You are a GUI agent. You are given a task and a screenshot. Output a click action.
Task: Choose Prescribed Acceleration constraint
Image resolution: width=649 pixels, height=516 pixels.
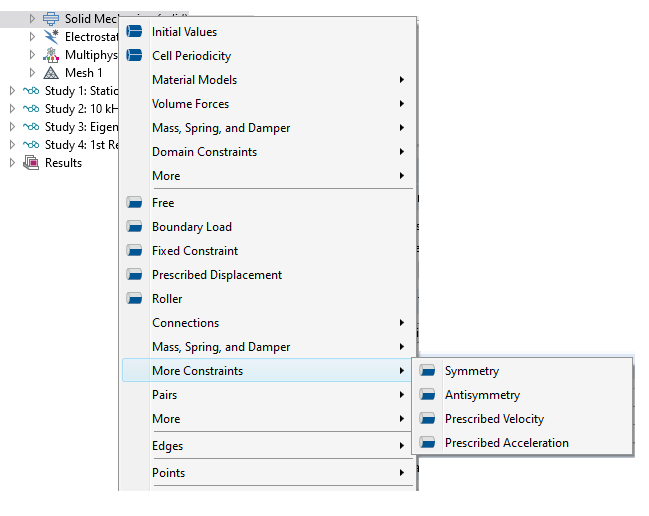click(506, 443)
